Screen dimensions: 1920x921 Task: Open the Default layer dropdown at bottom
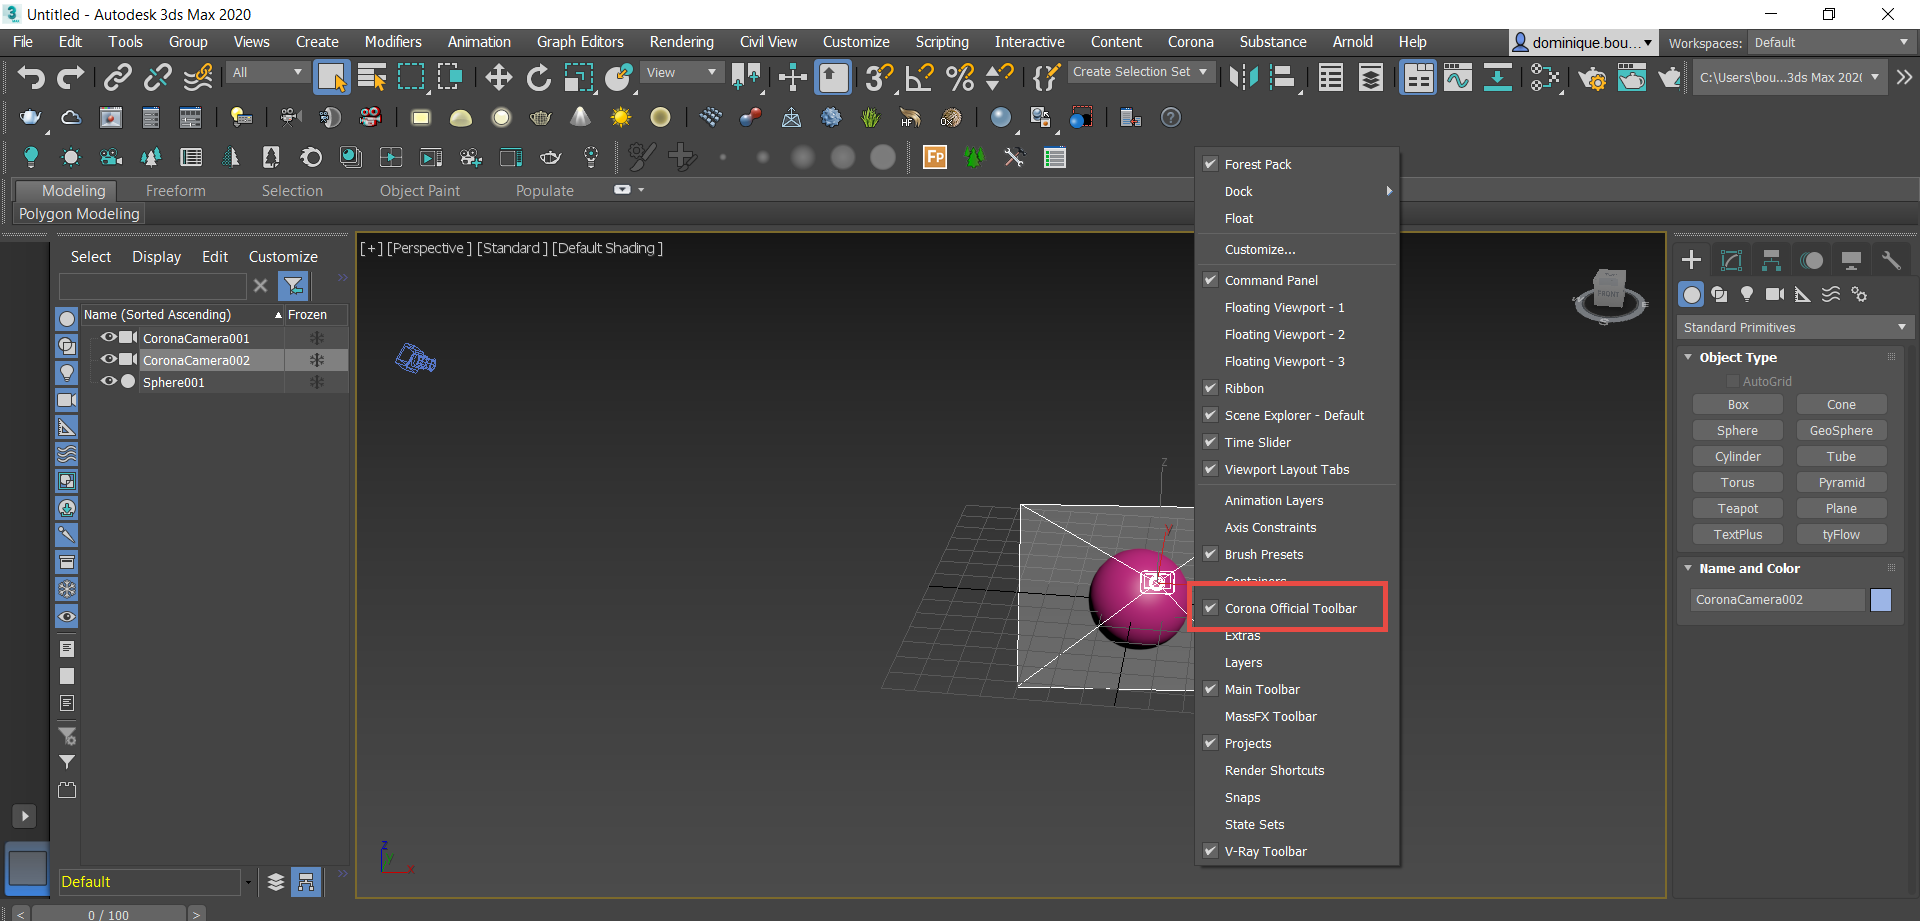pyautogui.click(x=248, y=882)
